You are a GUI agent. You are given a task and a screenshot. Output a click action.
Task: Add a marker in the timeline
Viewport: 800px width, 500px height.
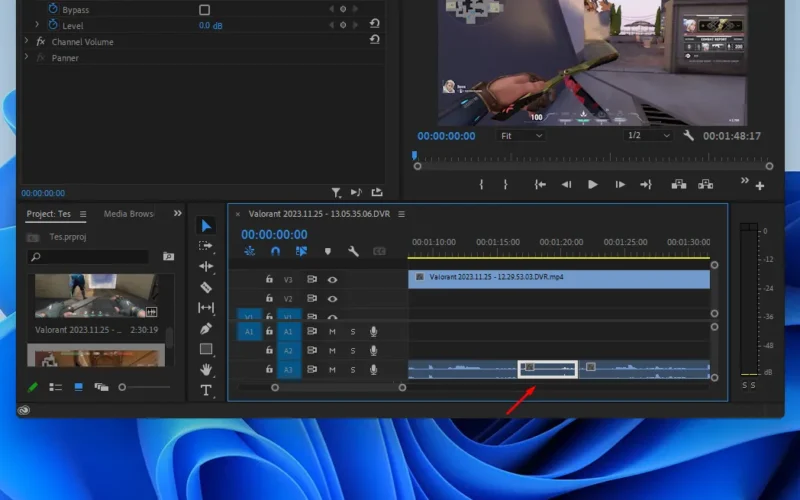coord(328,251)
